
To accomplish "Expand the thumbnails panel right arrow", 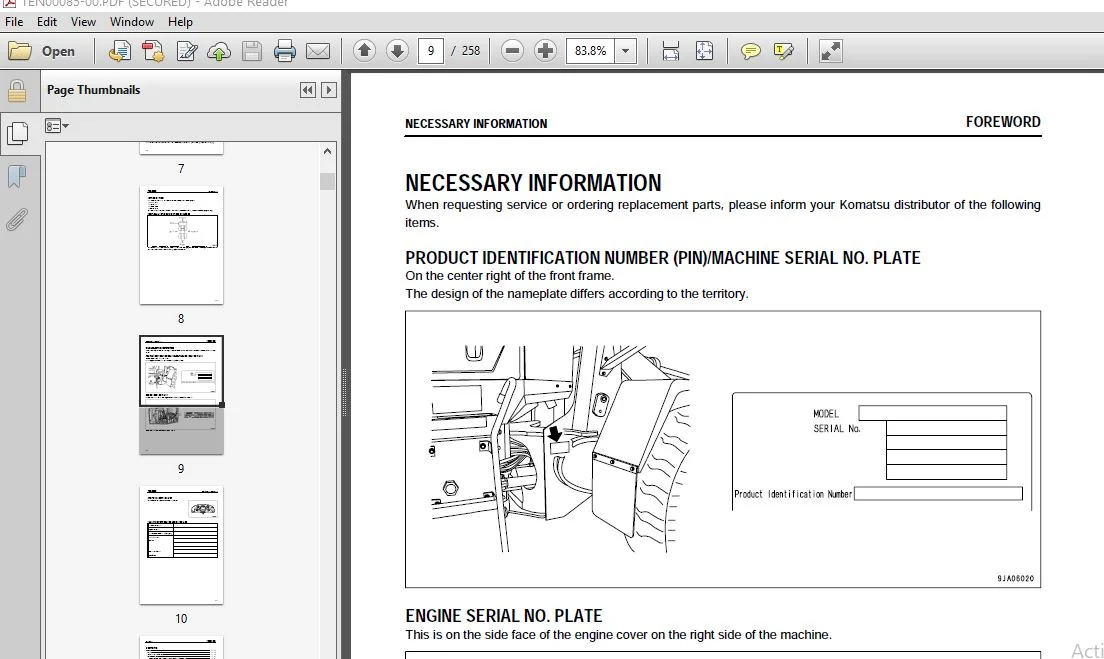I will 329,90.
